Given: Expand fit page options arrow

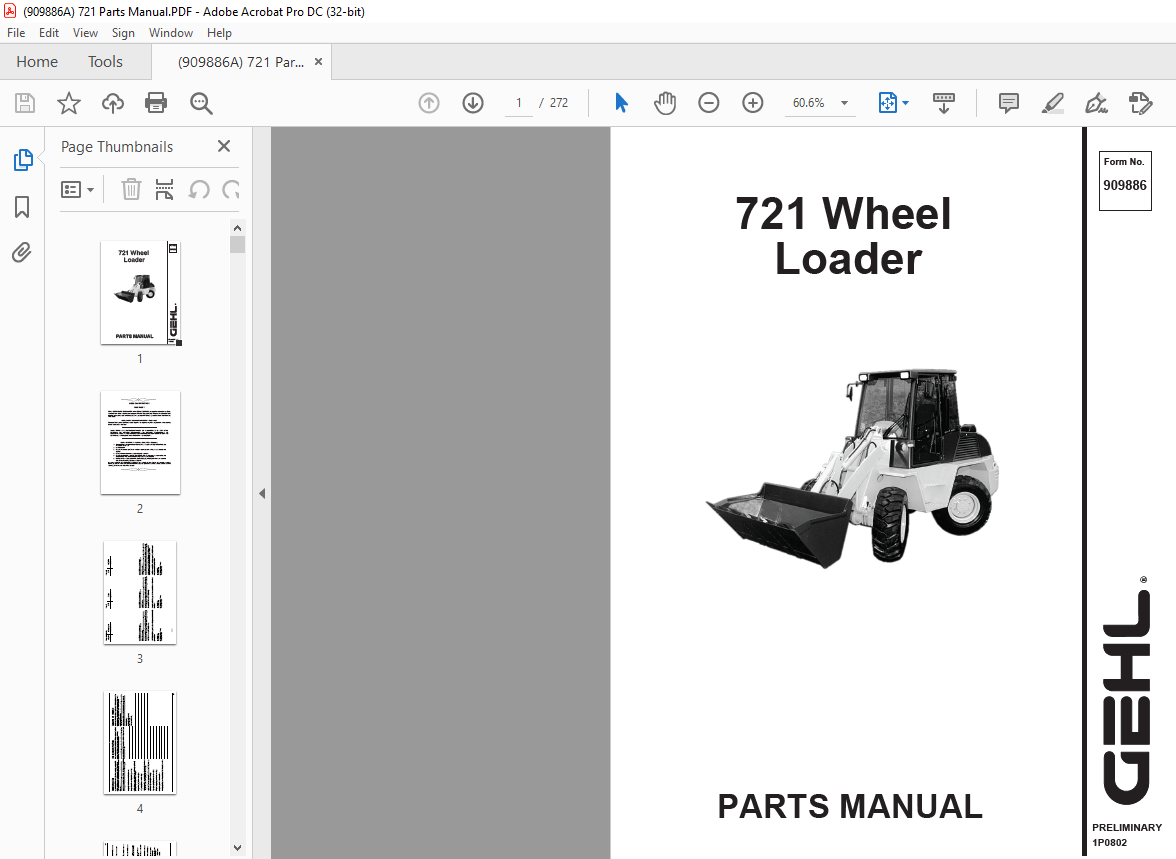Looking at the screenshot, I should tap(905, 103).
